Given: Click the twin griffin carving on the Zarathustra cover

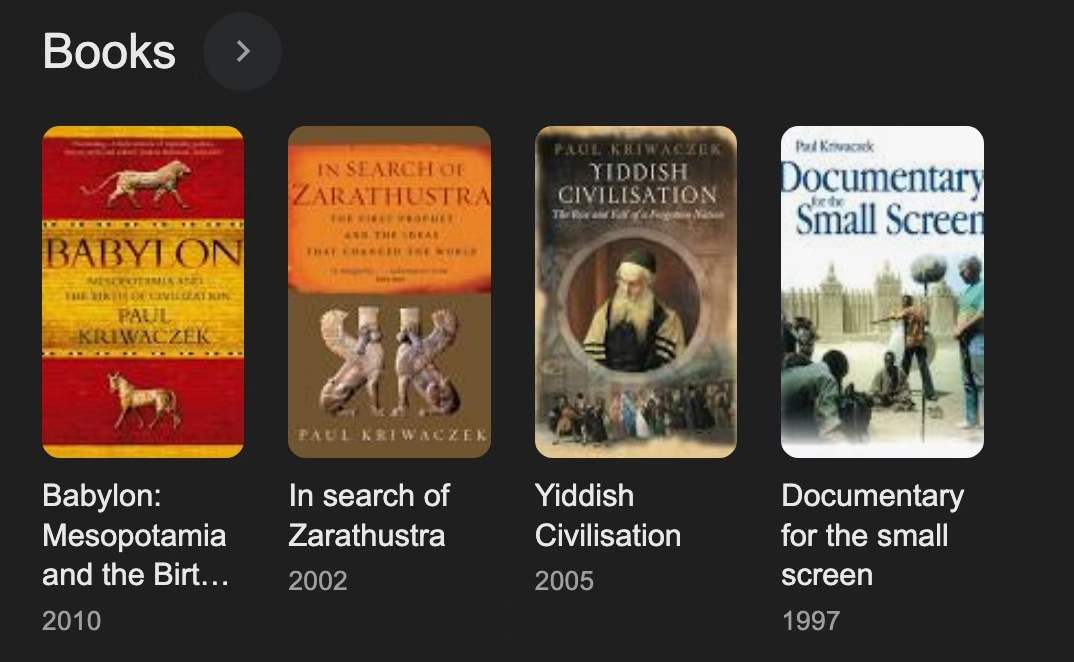Looking at the screenshot, I should coord(389,361).
